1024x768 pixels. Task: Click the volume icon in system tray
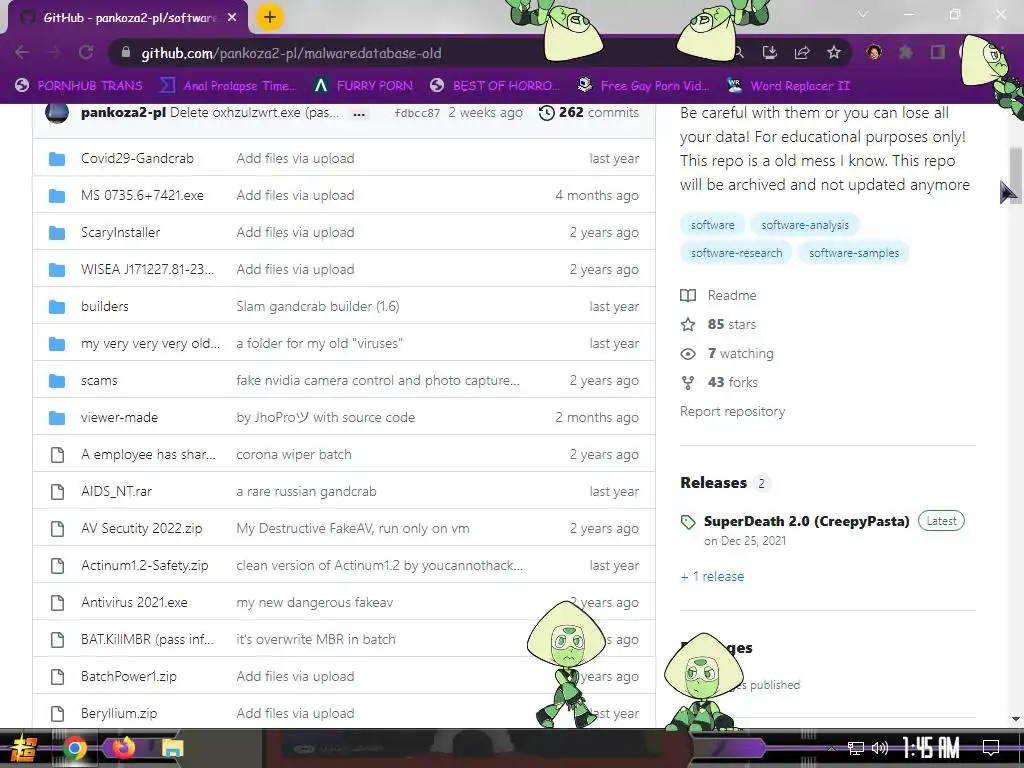[880, 748]
